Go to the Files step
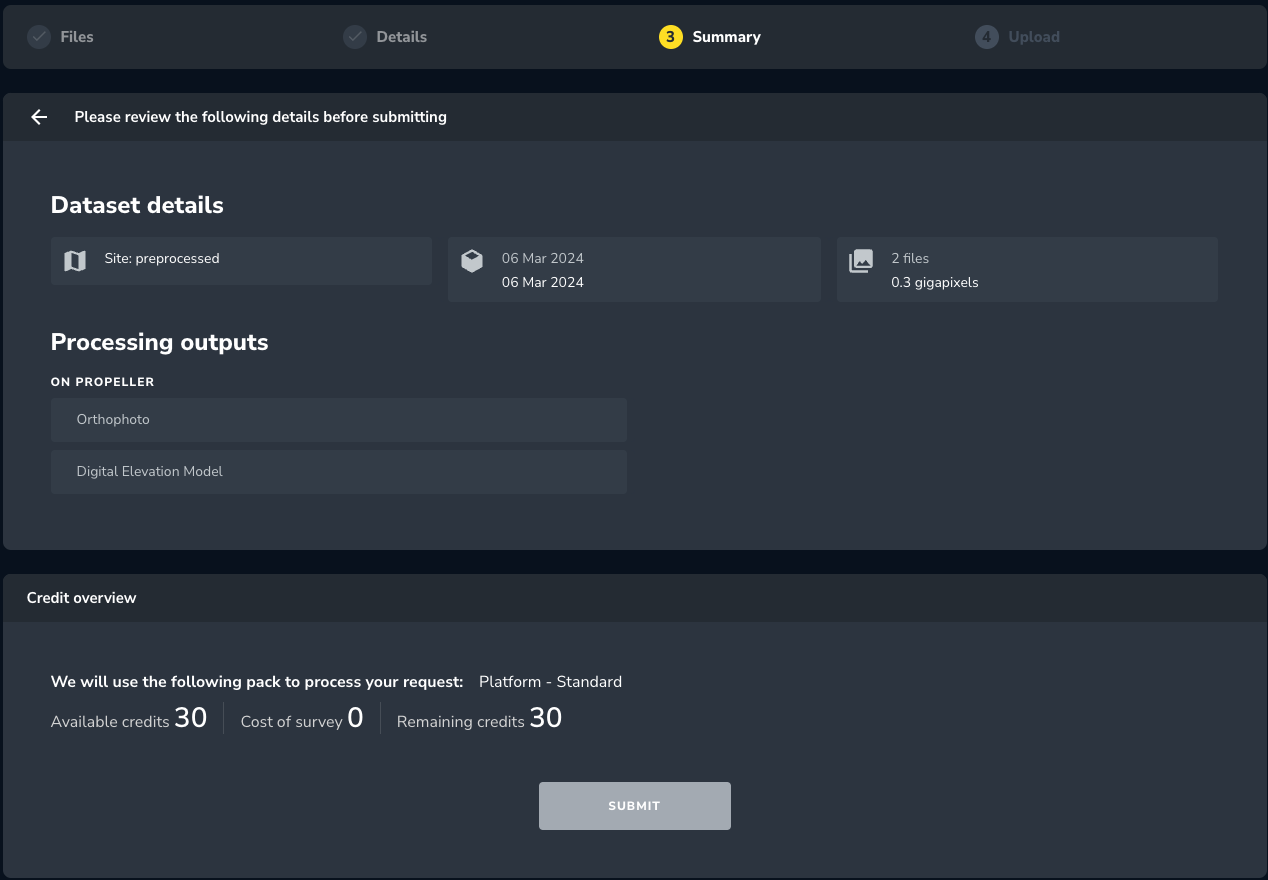The width and height of the screenshot is (1268, 880). (77, 37)
